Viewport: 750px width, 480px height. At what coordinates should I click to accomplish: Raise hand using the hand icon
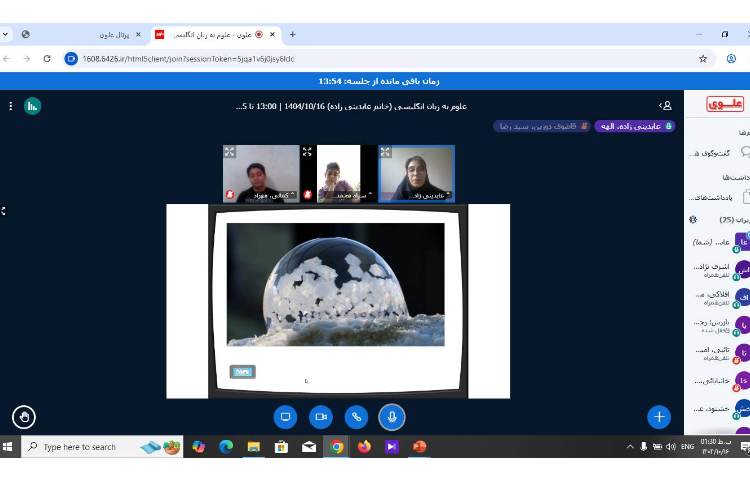(x=24, y=416)
